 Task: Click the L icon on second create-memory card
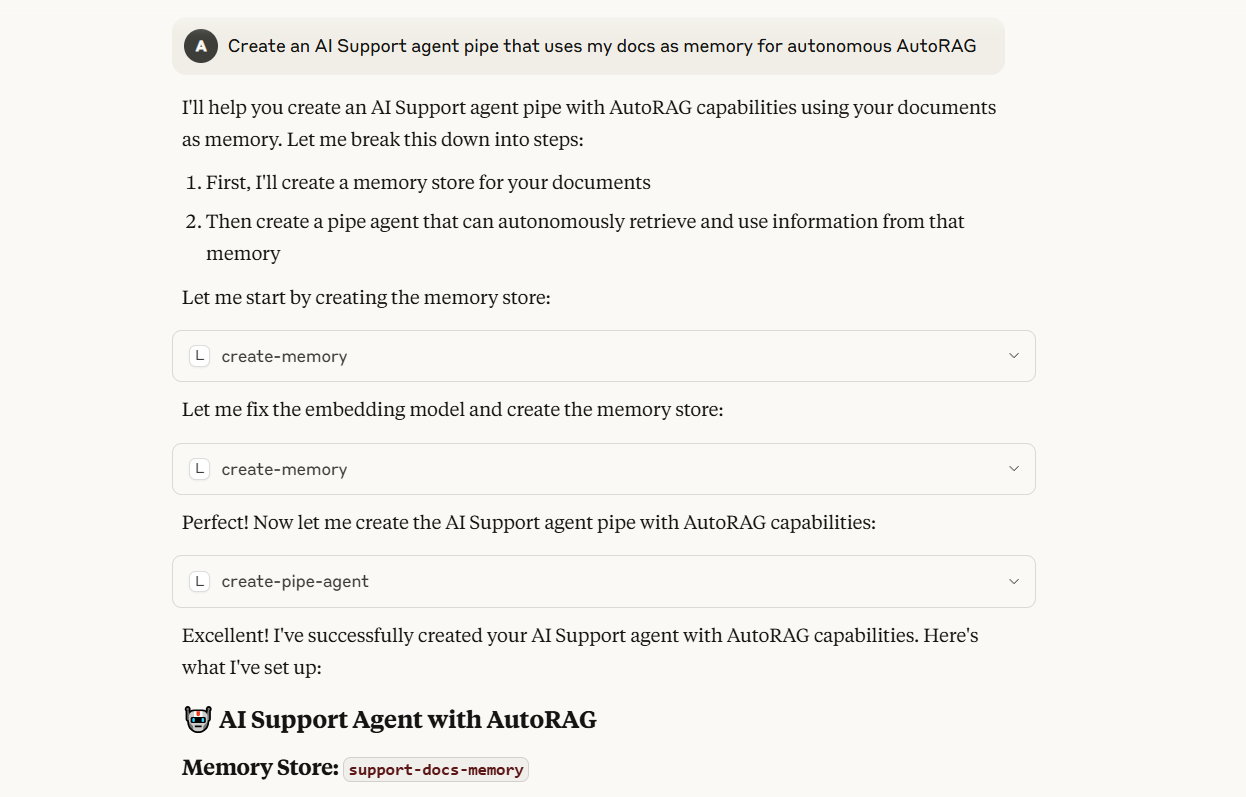pyautogui.click(x=199, y=468)
